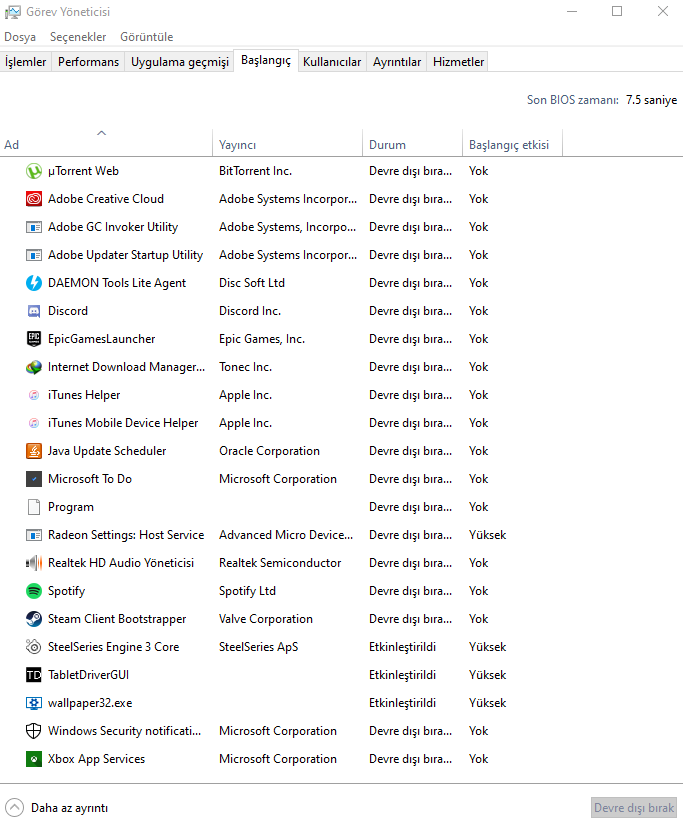Image resolution: width=683 pixels, height=829 pixels.
Task: Switch to the Hizmetler tab
Action: coord(458,62)
